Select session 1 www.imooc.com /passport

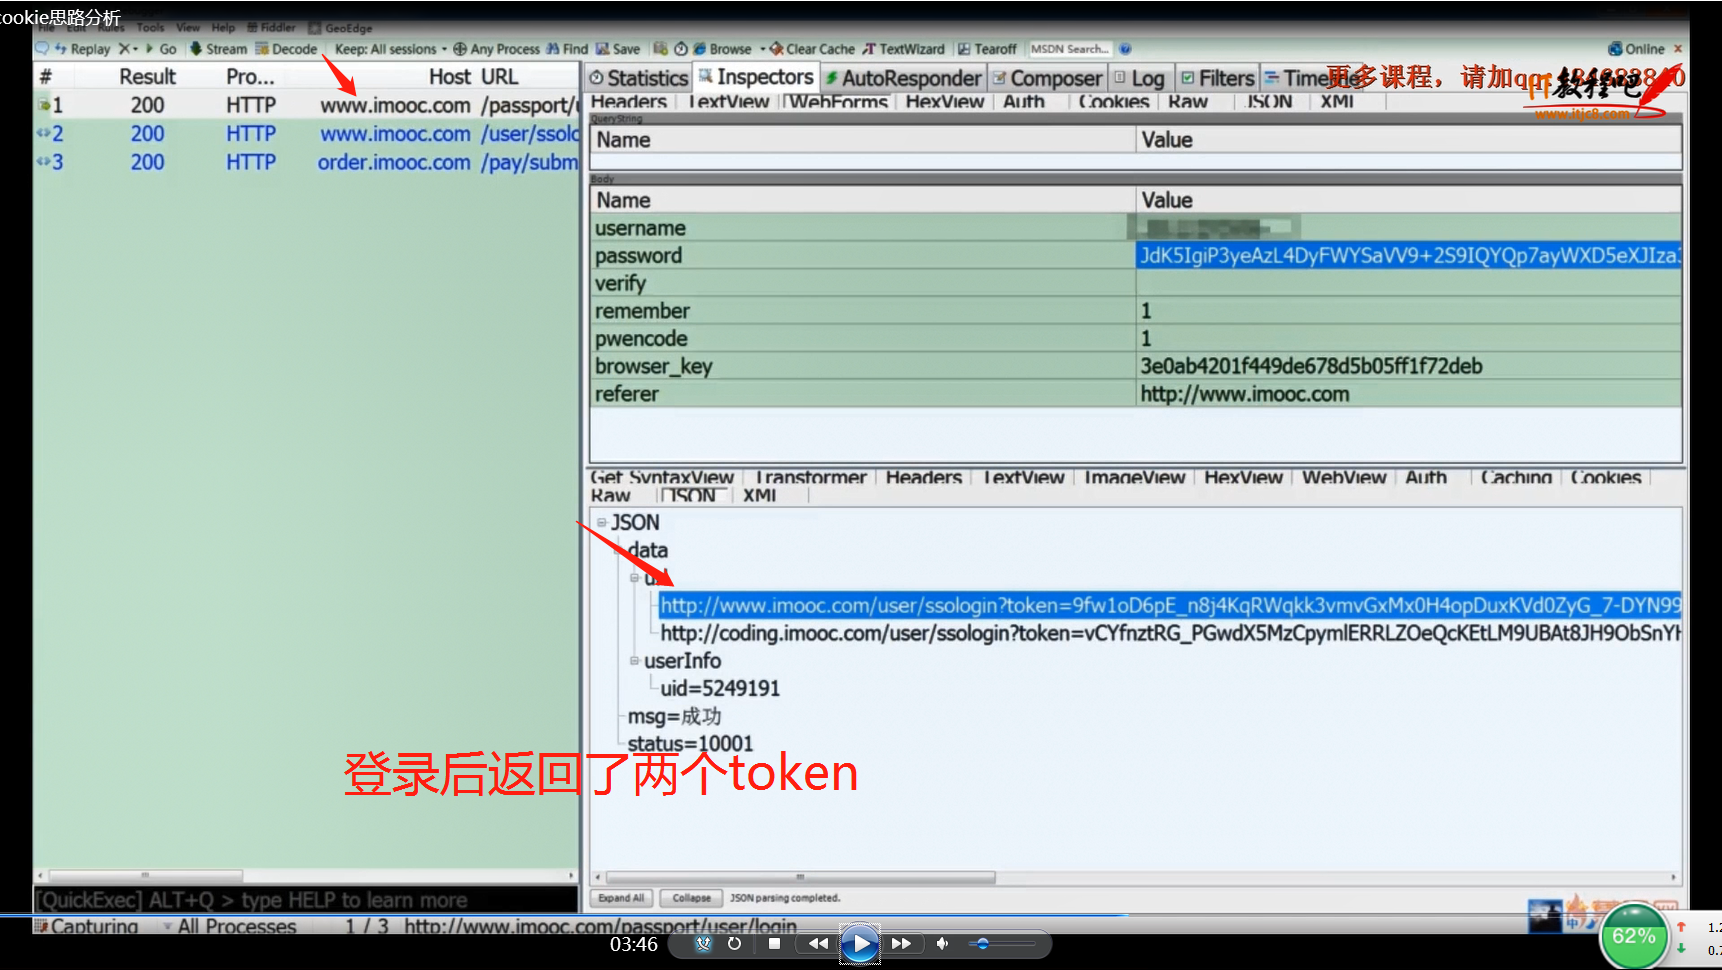(x=307, y=105)
